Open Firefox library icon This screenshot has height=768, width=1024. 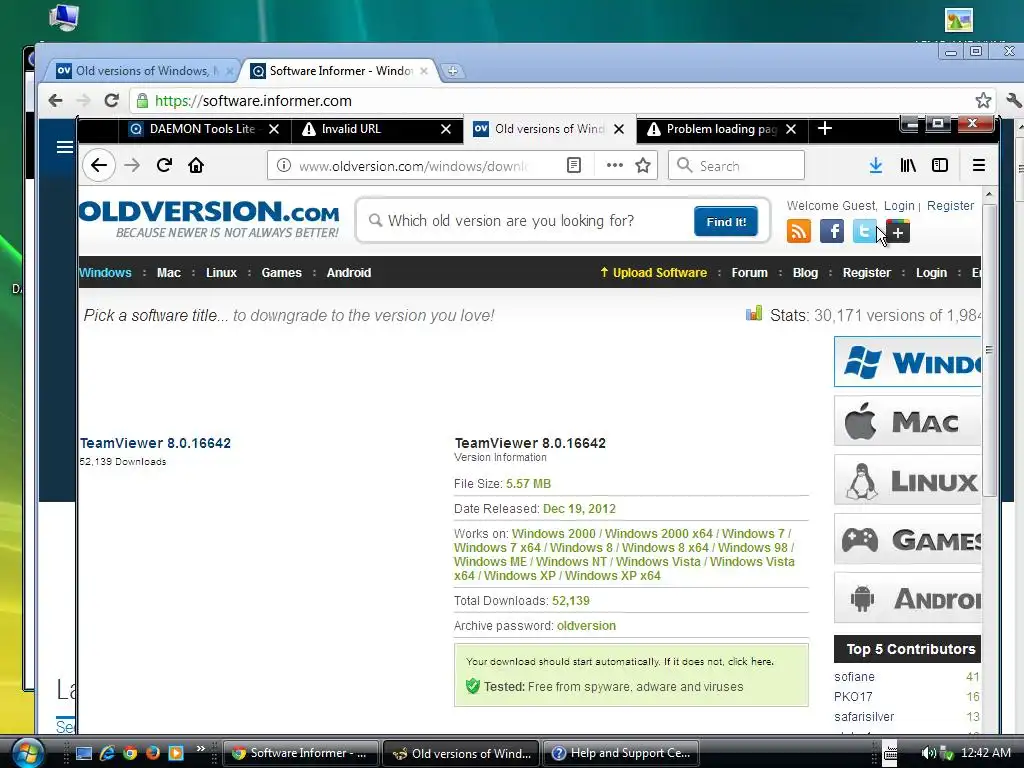pos(908,165)
